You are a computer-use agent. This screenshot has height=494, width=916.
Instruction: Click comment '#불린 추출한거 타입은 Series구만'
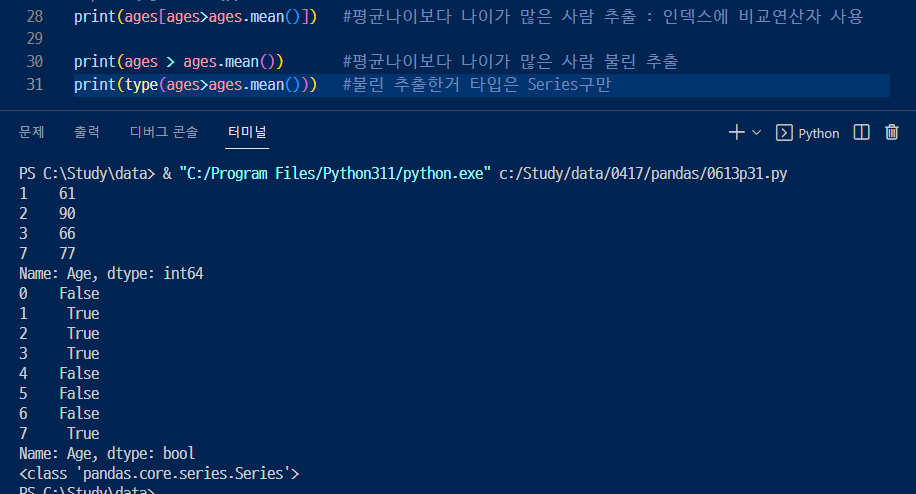(x=477, y=85)
